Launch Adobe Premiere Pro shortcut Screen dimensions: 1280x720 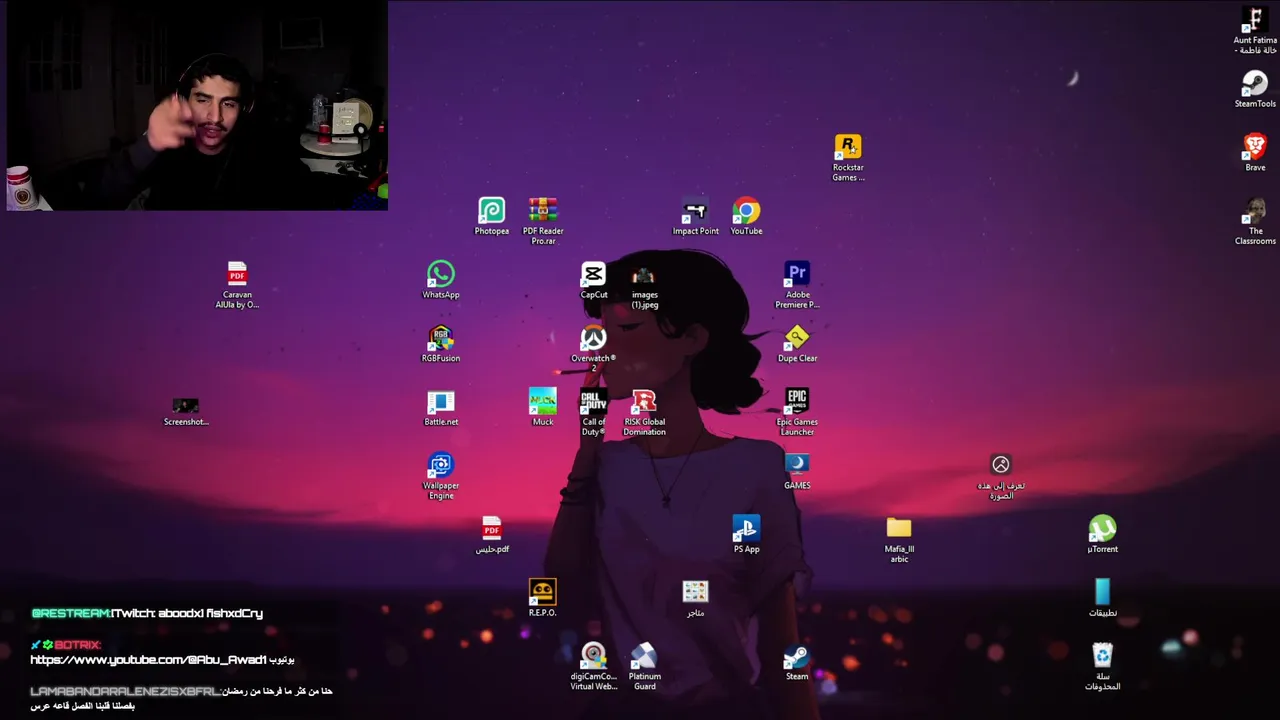(x=797, y=285)
